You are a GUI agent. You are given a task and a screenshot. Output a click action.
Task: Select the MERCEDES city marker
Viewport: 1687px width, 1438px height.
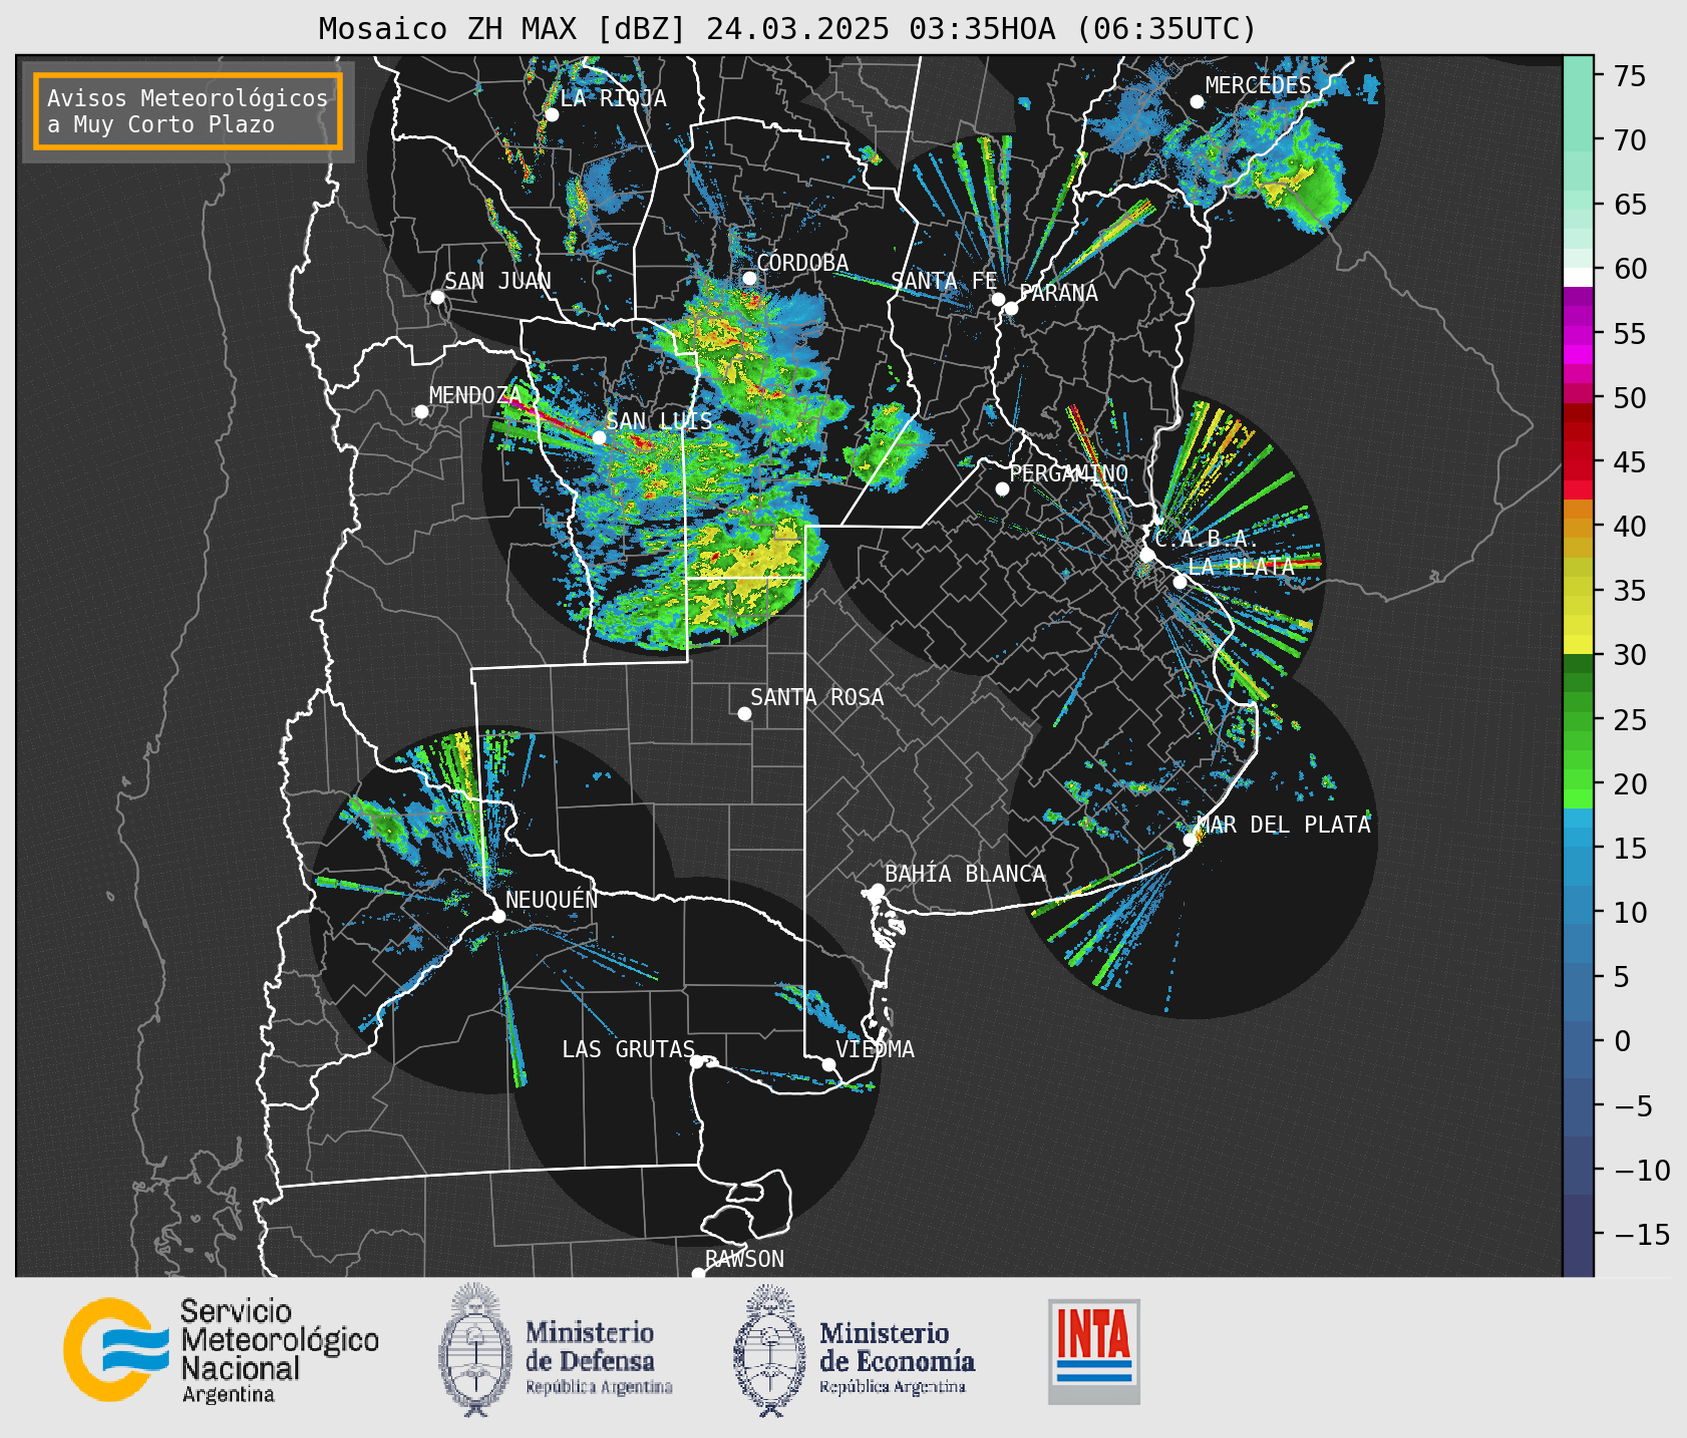1197,102
